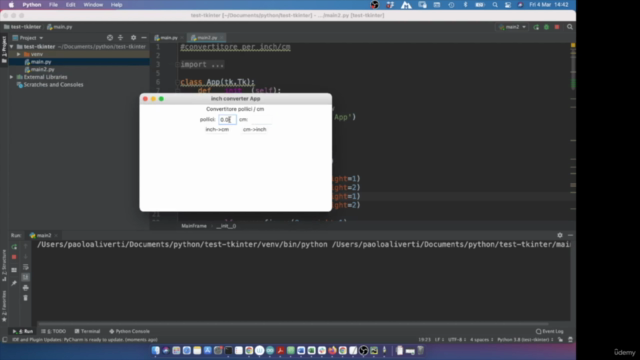The image size is (640, 360).
Task: Open main2 run configuration dropdown
Action: point(512,27)
